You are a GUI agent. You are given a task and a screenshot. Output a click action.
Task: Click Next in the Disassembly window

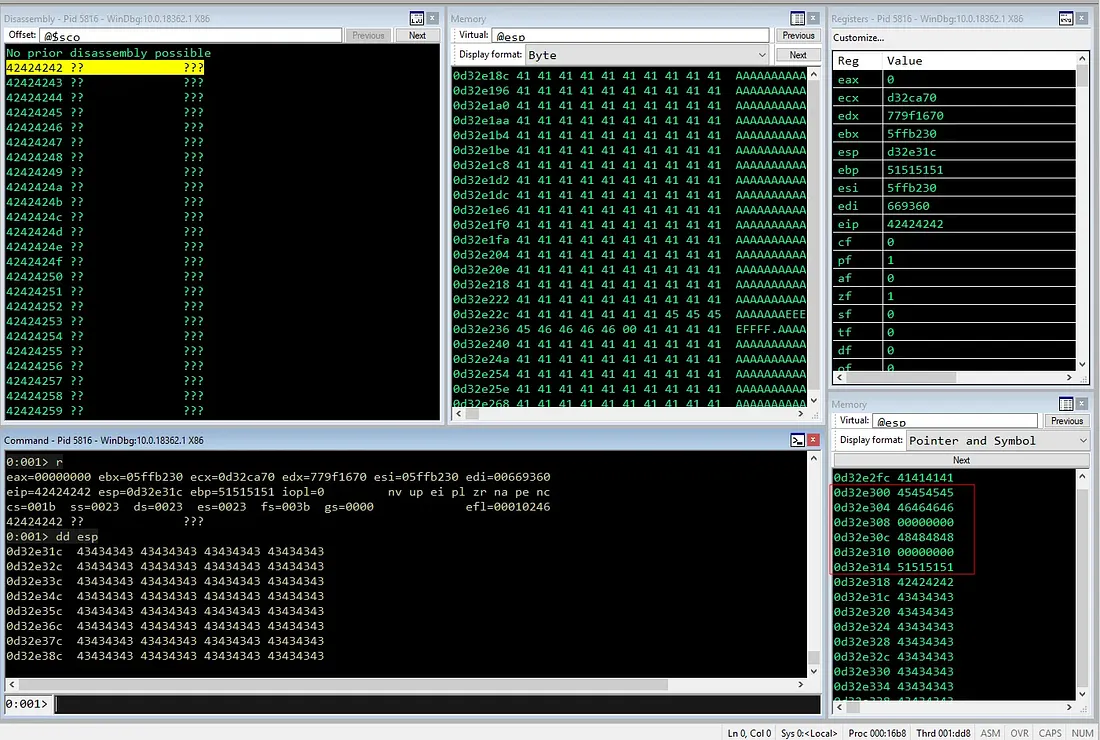(x=417, y=35)
